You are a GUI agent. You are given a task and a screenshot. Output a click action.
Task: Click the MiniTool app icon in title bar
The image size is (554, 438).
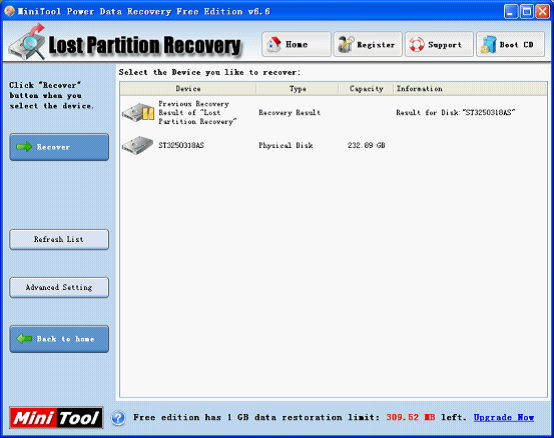click(x=9, y=11)
